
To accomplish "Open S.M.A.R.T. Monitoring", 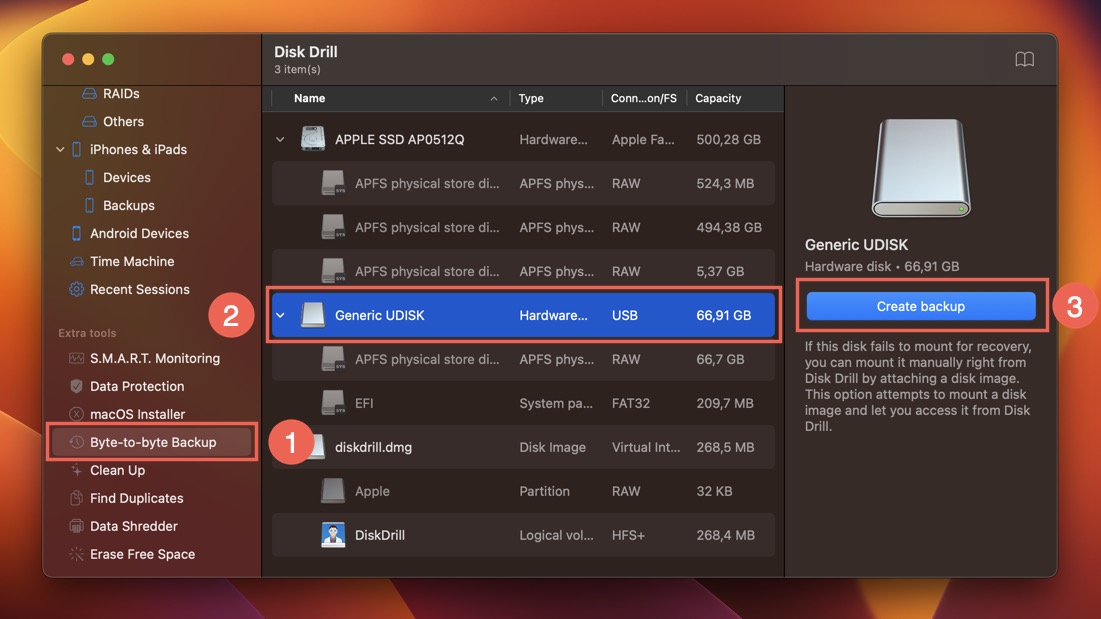I will click(x=154, y=358).
